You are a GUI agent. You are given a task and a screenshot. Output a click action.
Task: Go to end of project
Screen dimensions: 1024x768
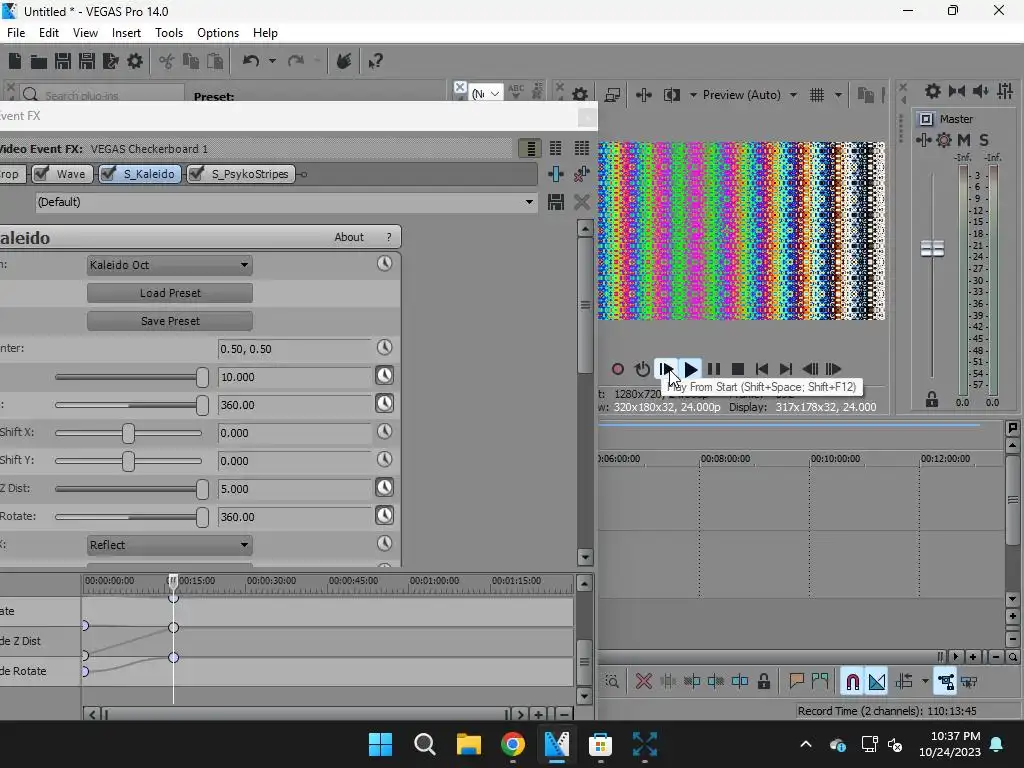pyautogui.click(x=786, y=369)
